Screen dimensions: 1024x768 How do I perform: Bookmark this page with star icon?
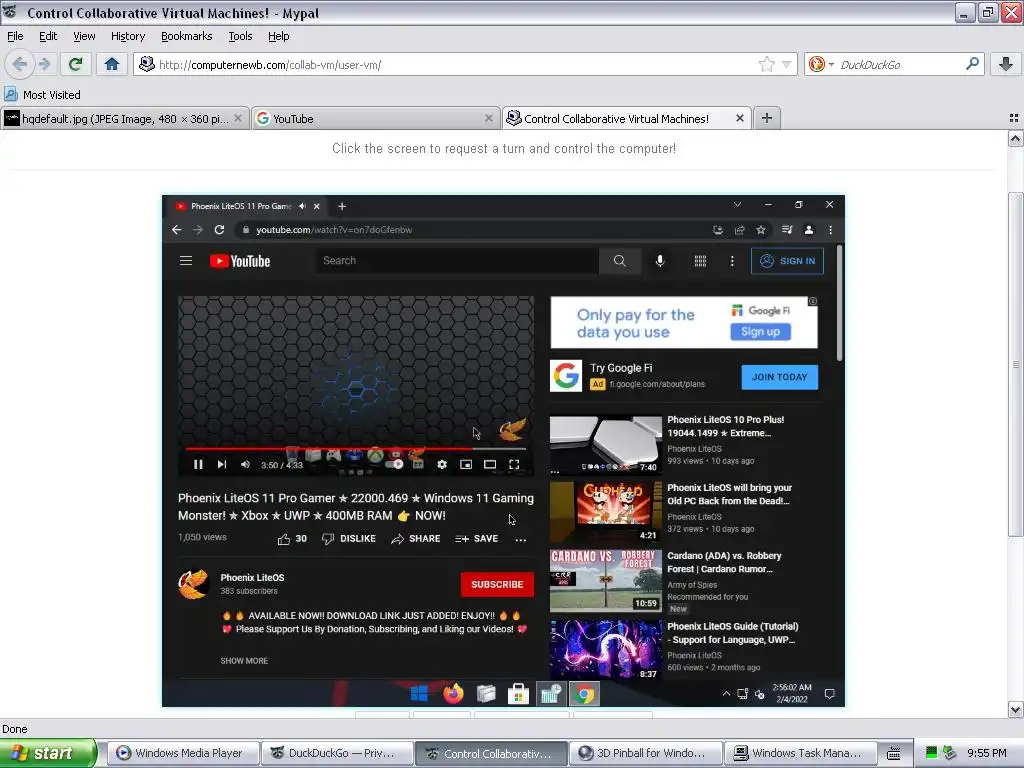point(767,64)
